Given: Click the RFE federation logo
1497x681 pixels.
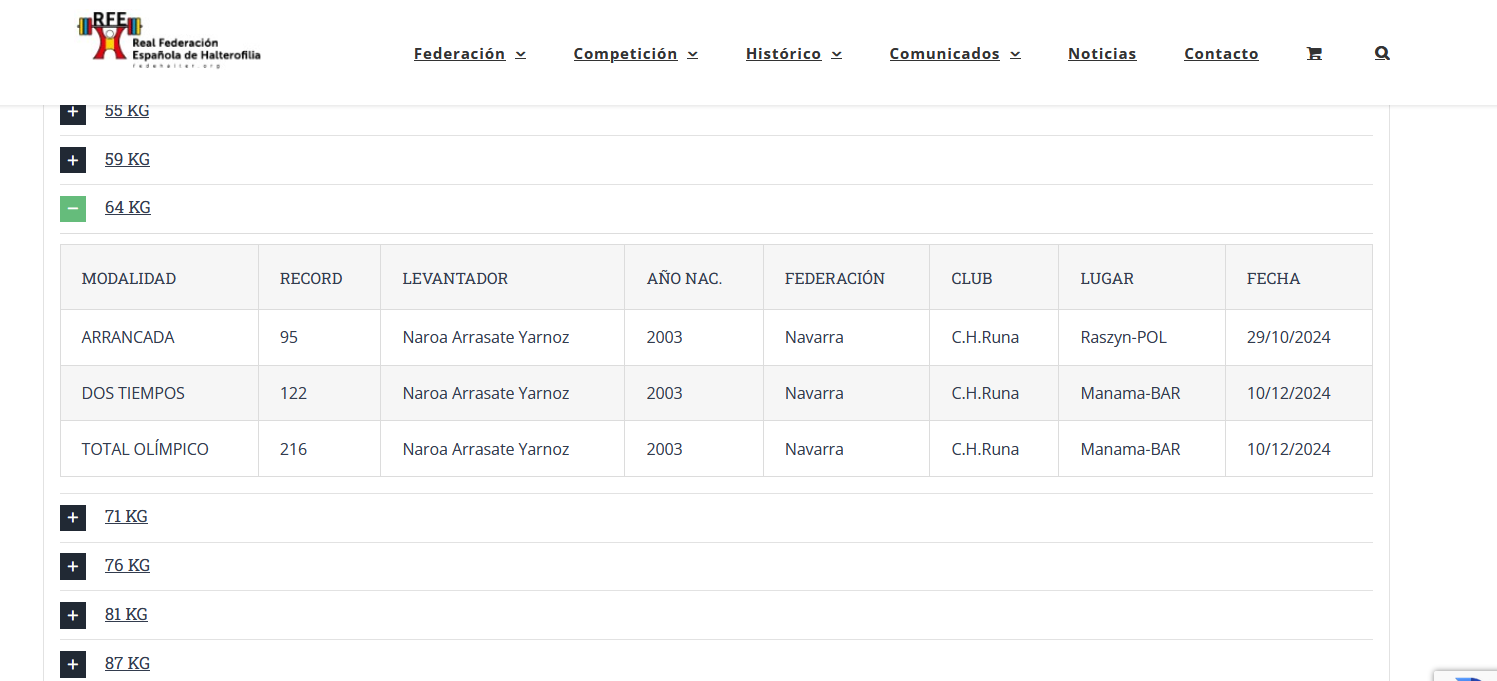Looking at the screenshot, I should (x=169, y=42).
